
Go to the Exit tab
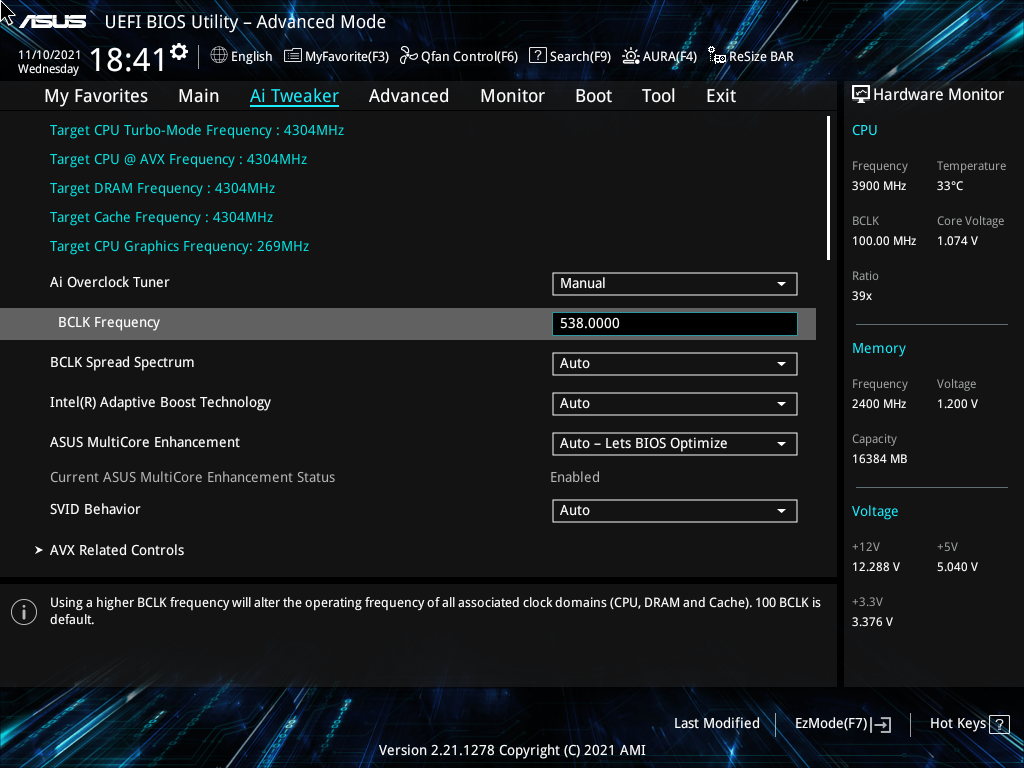pos(721,96)
